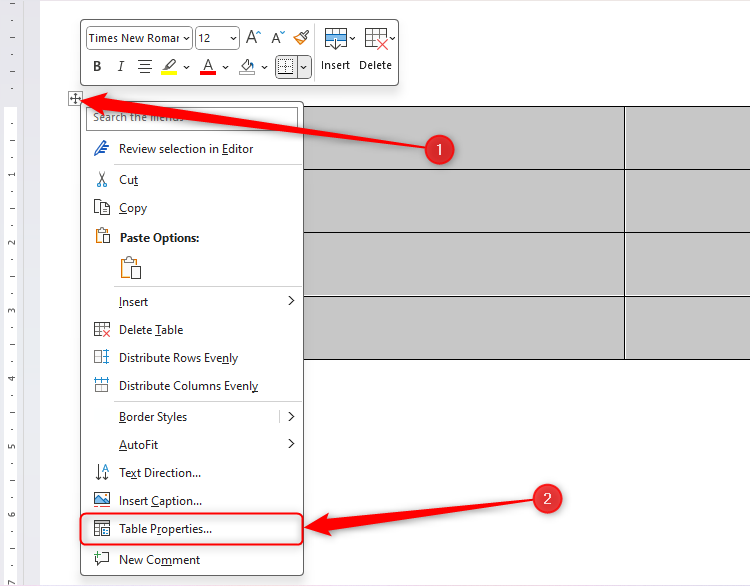Select Distribute Columns Evenly
This screenshot has width=750, height=586.
192,386
